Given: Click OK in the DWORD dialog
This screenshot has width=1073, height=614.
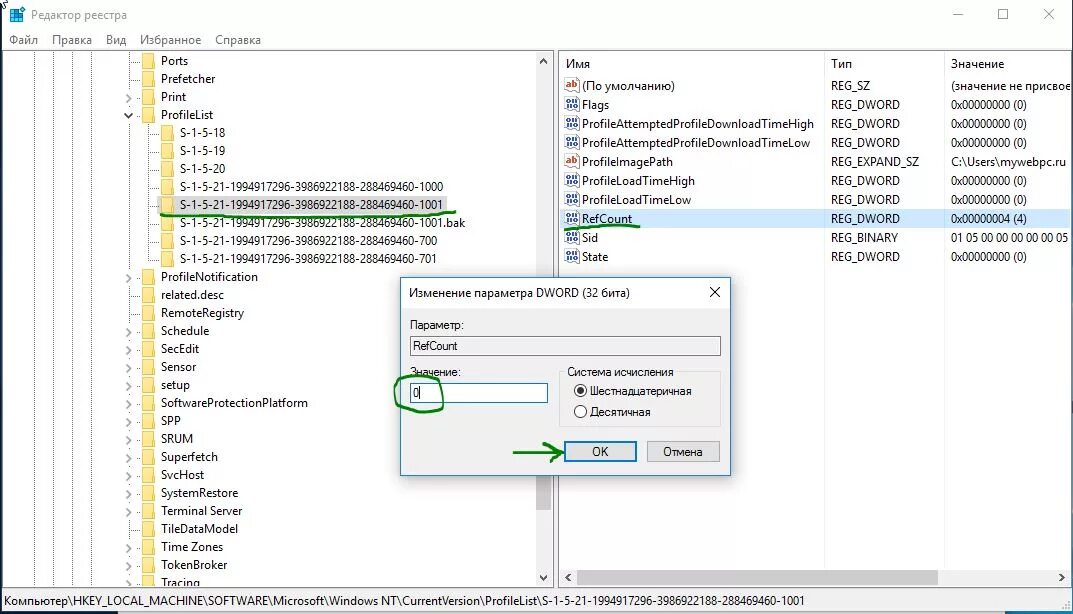Looking at the screenshot, I should tap(600, 452).
